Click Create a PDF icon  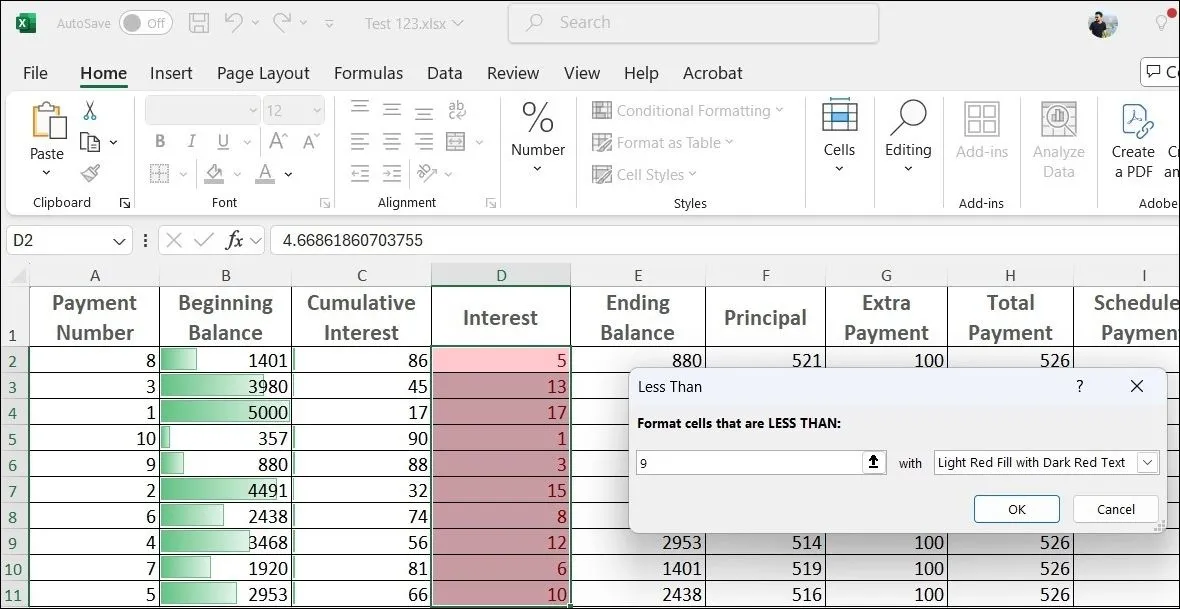[1137, 120]
